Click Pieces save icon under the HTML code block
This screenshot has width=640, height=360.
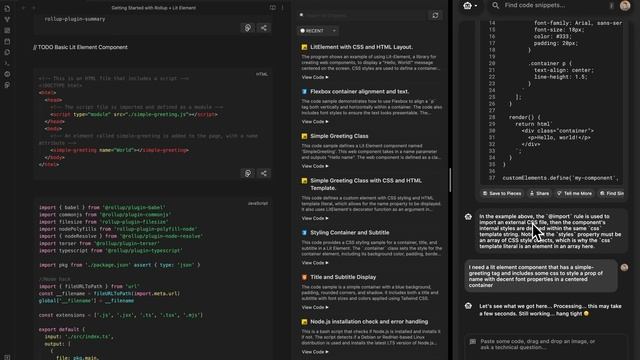coord(248,173)
